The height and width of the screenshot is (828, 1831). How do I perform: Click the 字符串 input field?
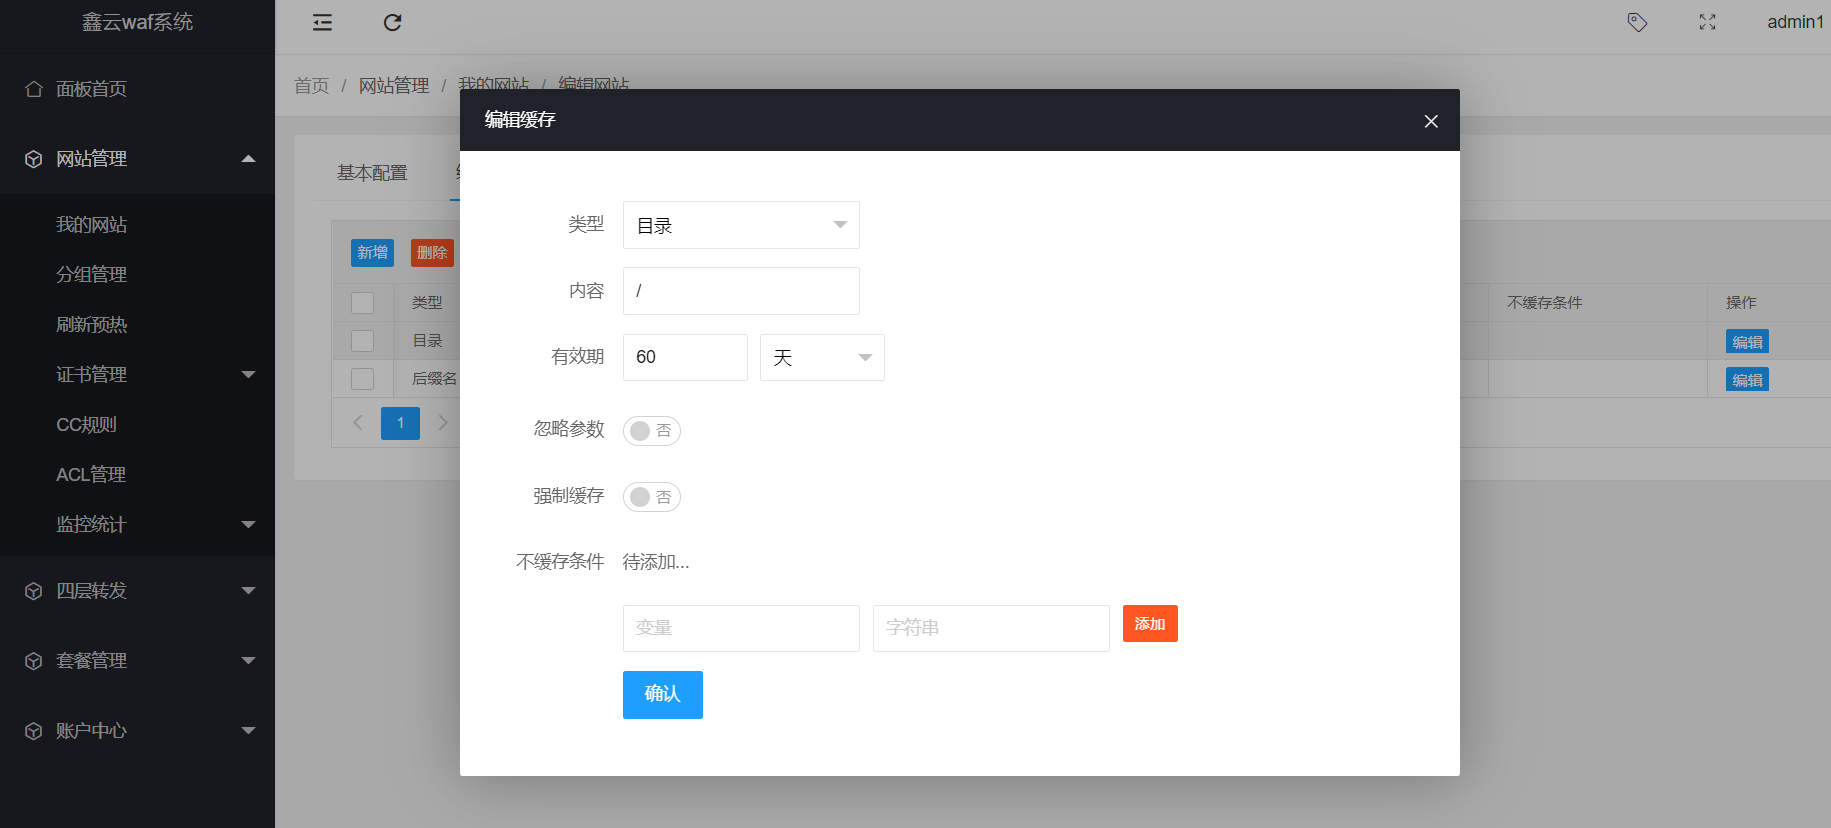pos(991,628)
